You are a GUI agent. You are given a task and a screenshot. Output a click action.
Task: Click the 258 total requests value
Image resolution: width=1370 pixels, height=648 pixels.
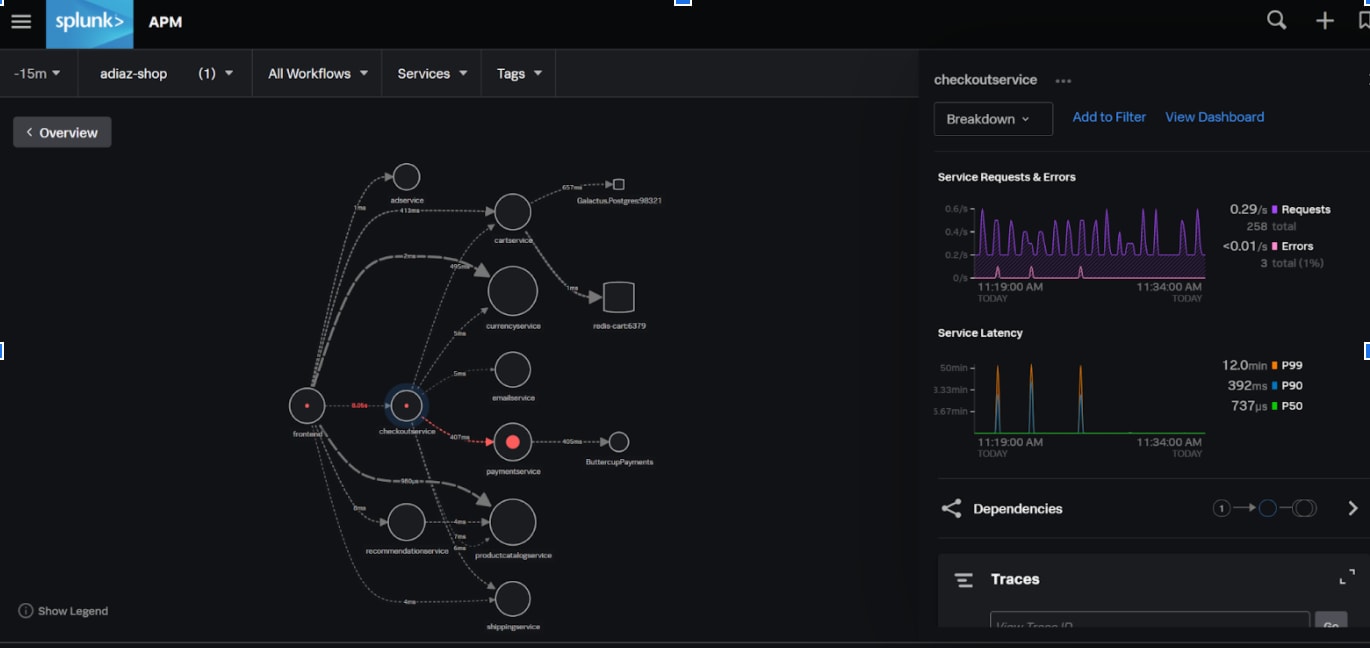pyautogui.click(x=1270, y=227)
